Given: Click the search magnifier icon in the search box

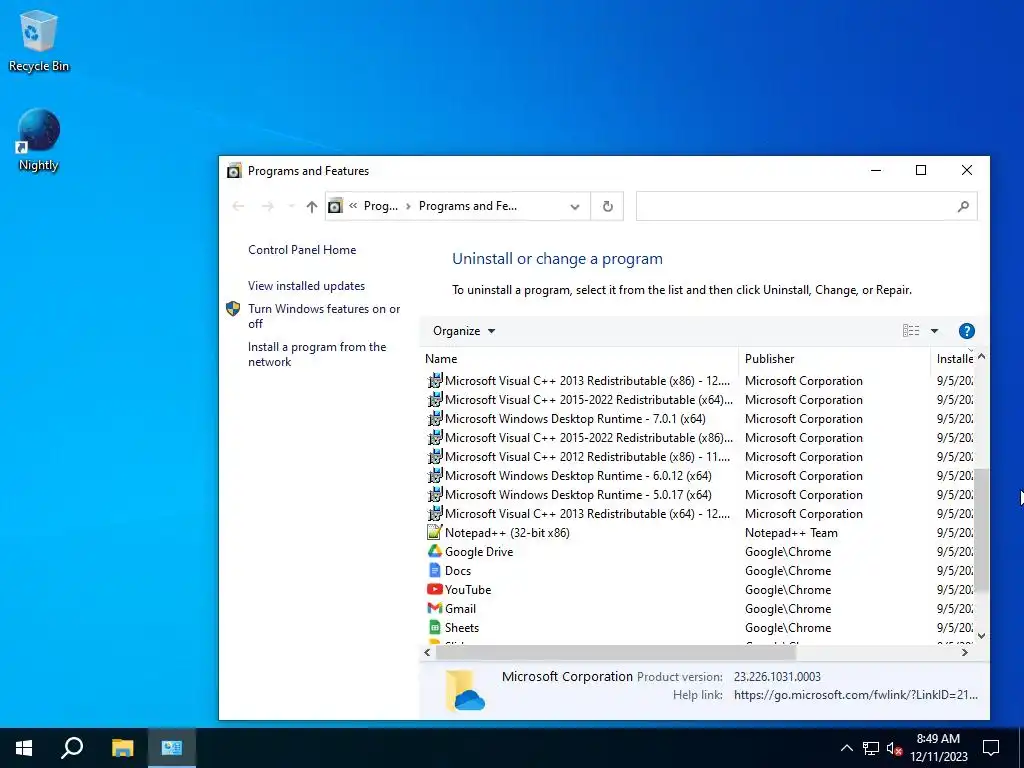Looking at the screenshot, I should (x=963, y=206).
